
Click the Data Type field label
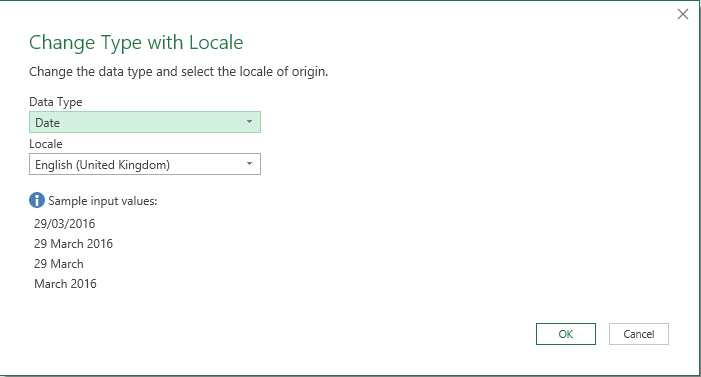[x=56, y=102]
